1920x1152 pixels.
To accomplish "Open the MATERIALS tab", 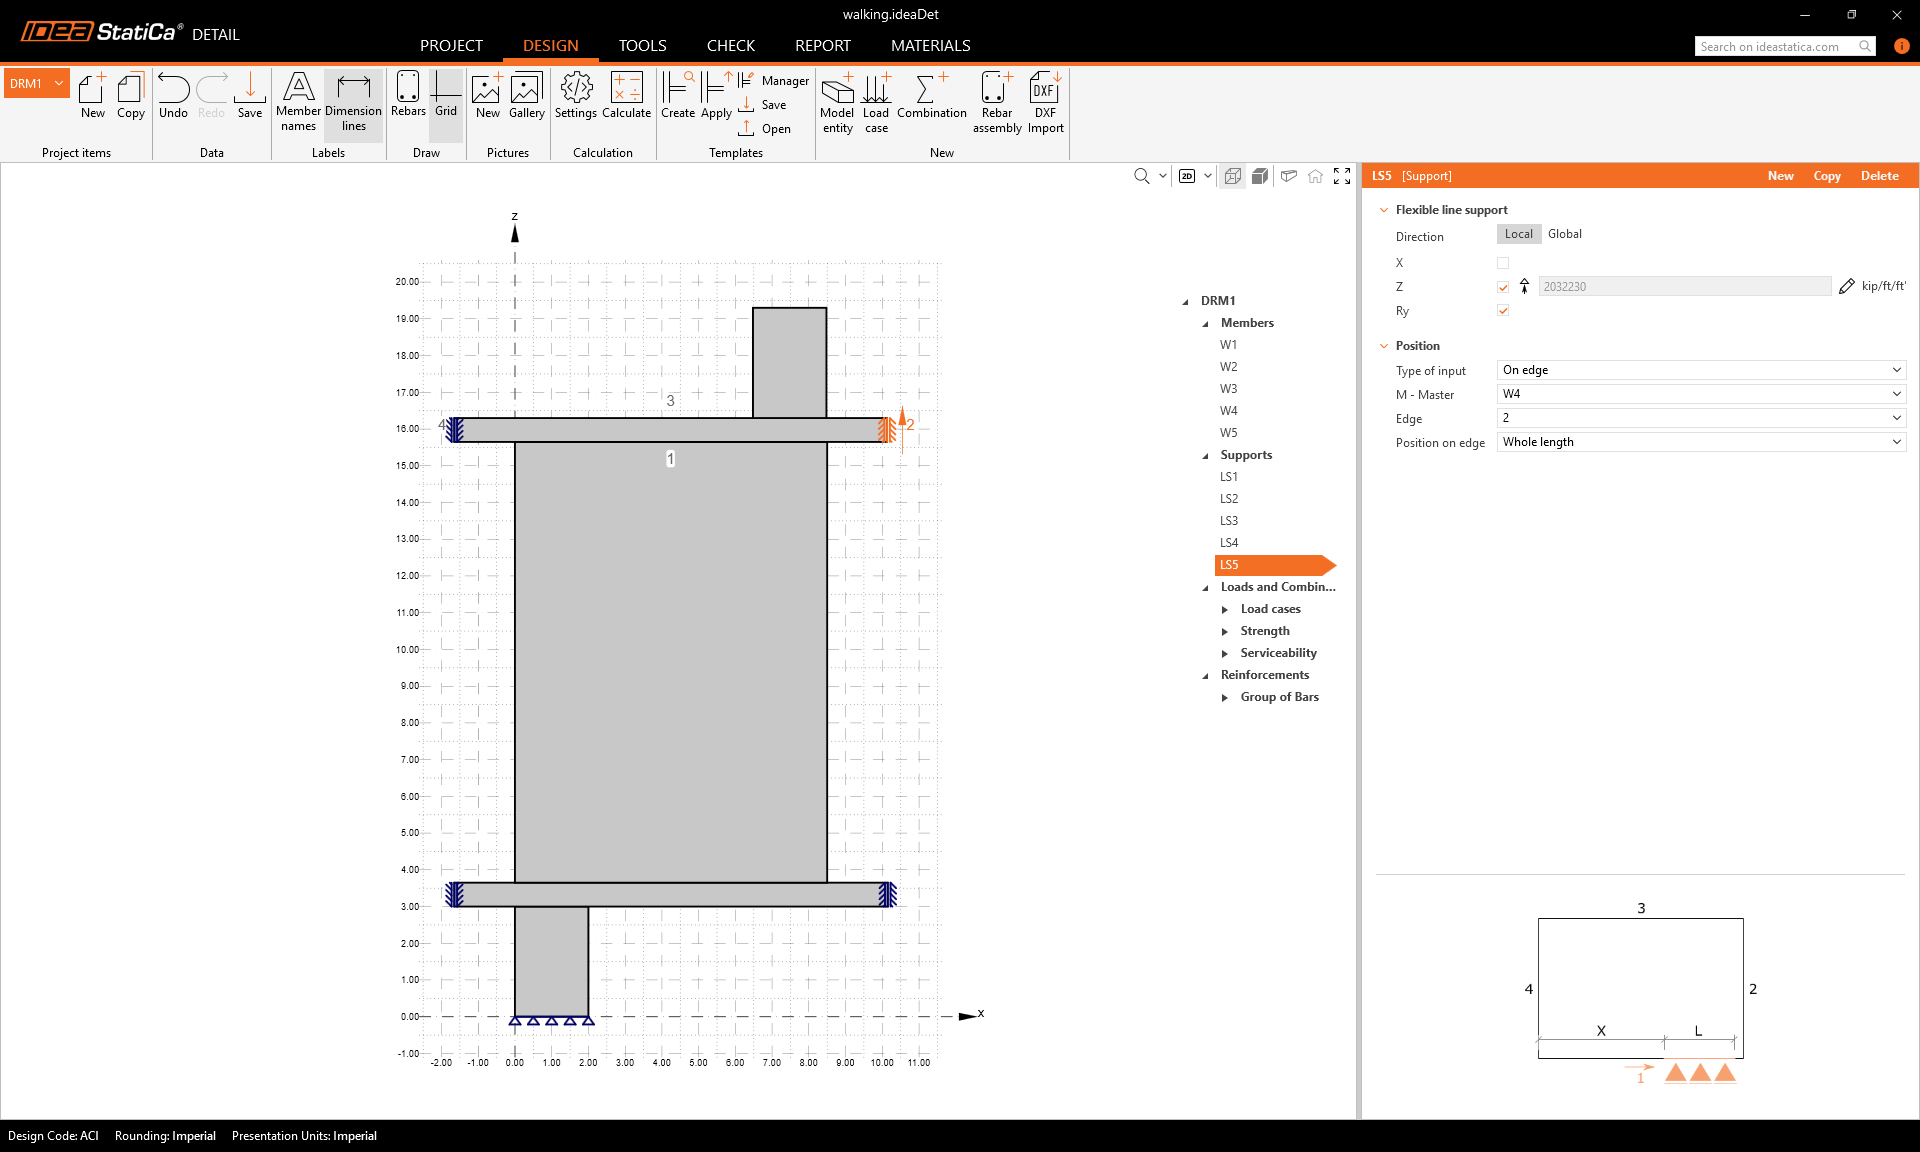I will pos(930,46).
